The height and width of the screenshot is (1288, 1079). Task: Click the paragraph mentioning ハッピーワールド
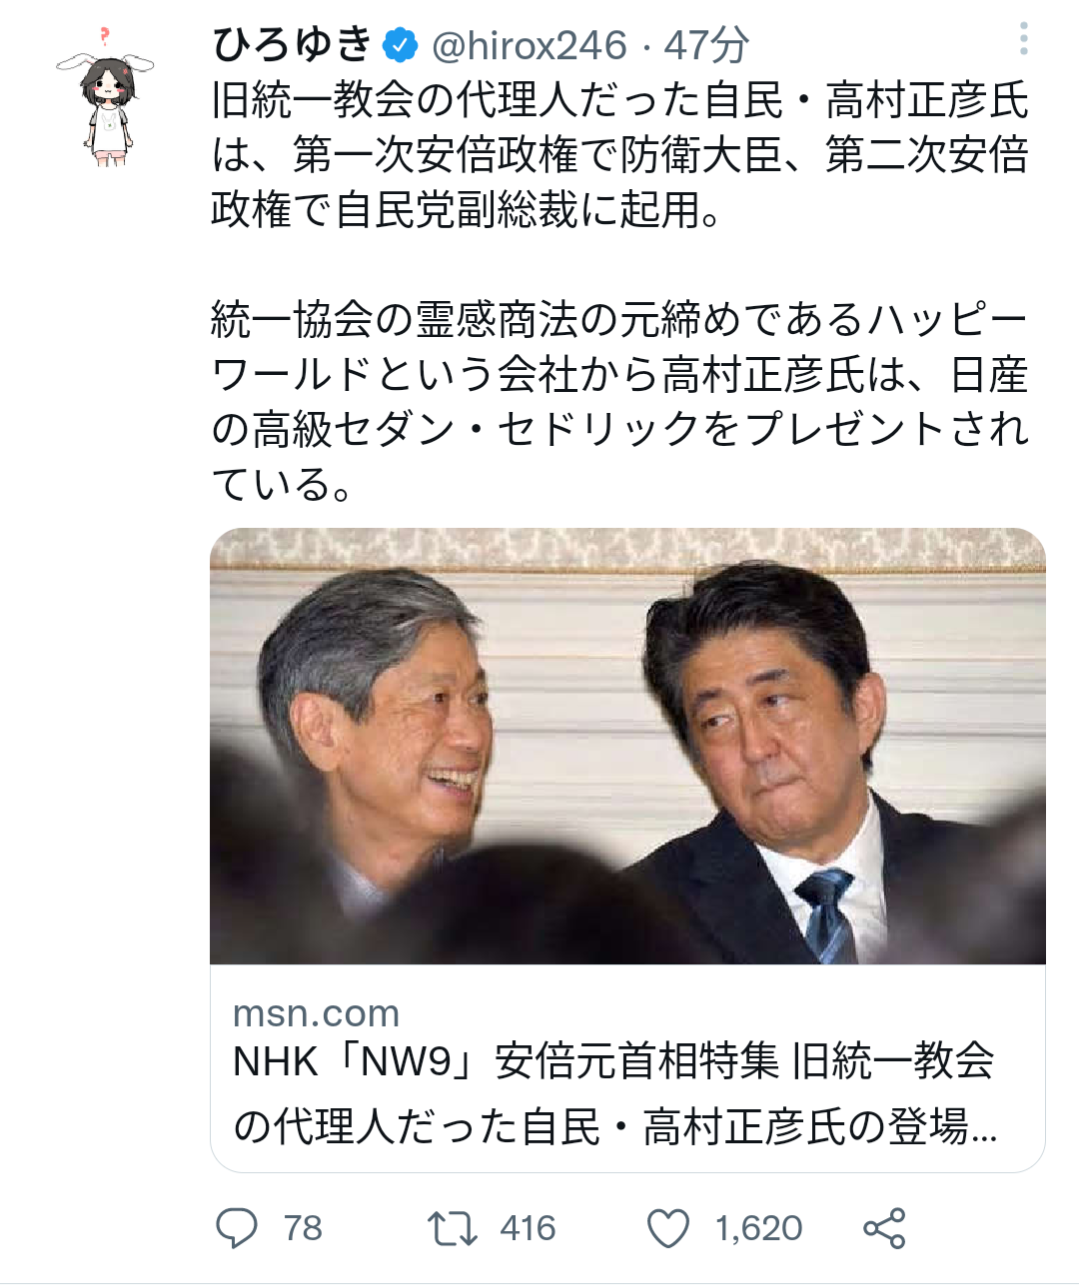620,402
